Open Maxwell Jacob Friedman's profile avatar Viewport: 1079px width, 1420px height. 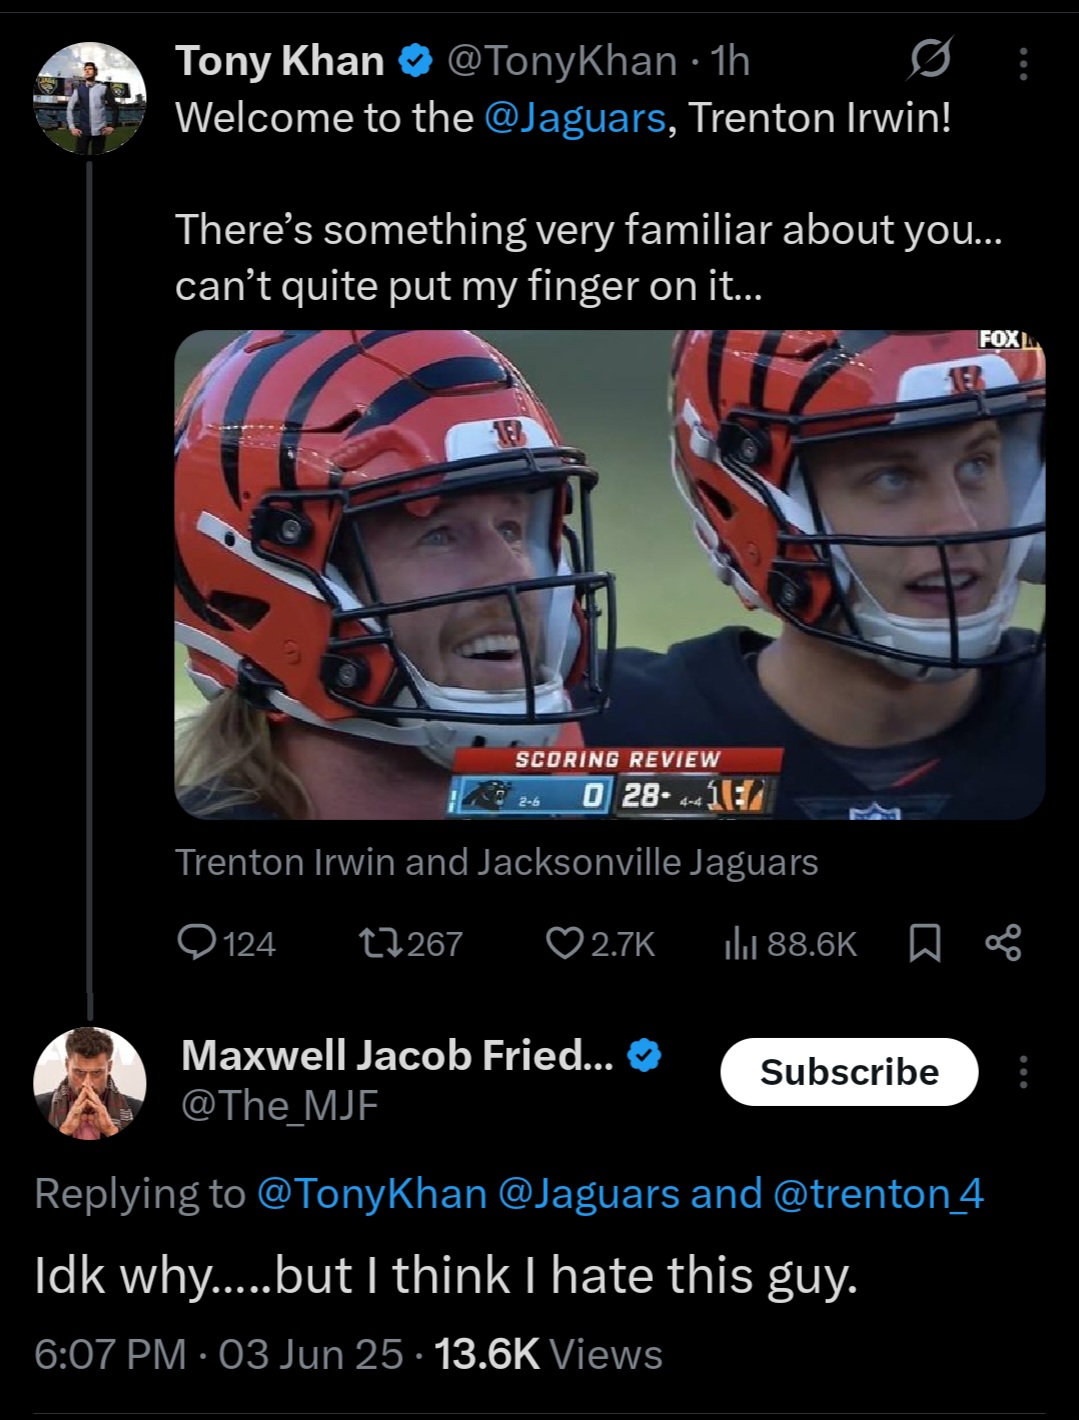coord(90,1082)
